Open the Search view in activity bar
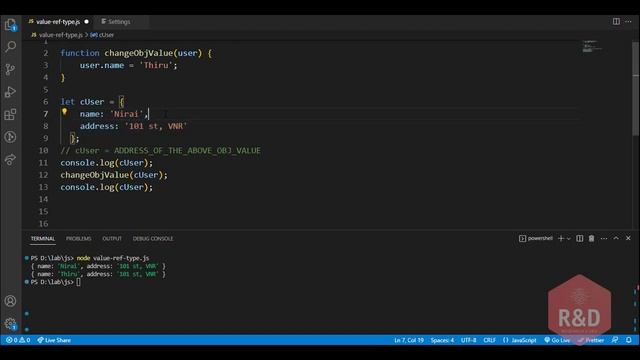 [11, 47]
